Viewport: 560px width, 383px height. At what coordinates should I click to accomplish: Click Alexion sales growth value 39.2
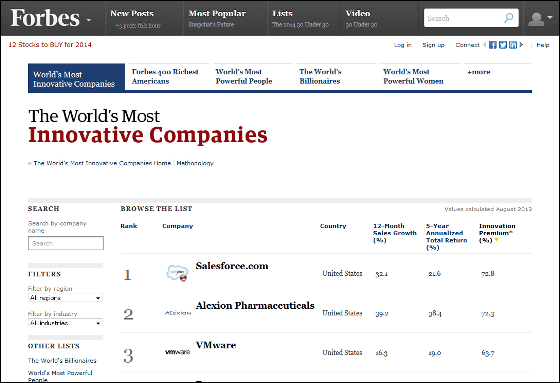click(x=382, y=313)
